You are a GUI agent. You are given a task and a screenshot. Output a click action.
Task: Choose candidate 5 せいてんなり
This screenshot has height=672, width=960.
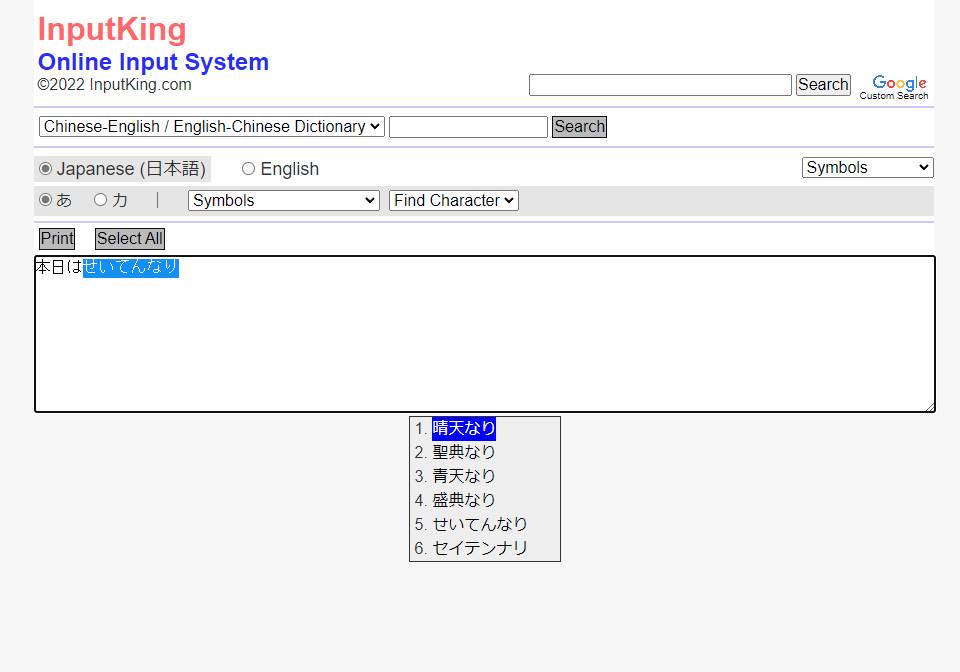(x=479, y=524)
